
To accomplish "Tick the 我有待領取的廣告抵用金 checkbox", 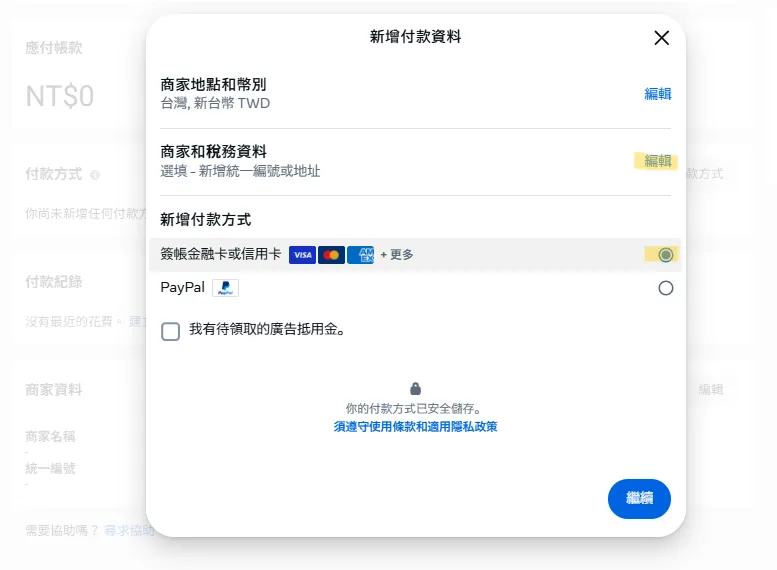I will click(x=171, y=331).
